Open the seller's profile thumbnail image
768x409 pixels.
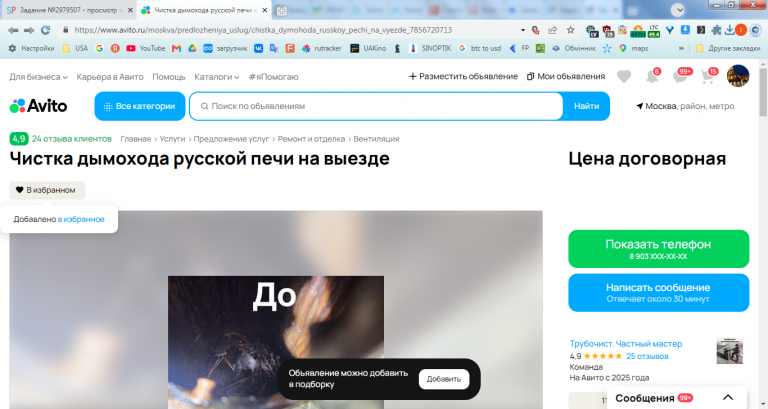(729, 351)
